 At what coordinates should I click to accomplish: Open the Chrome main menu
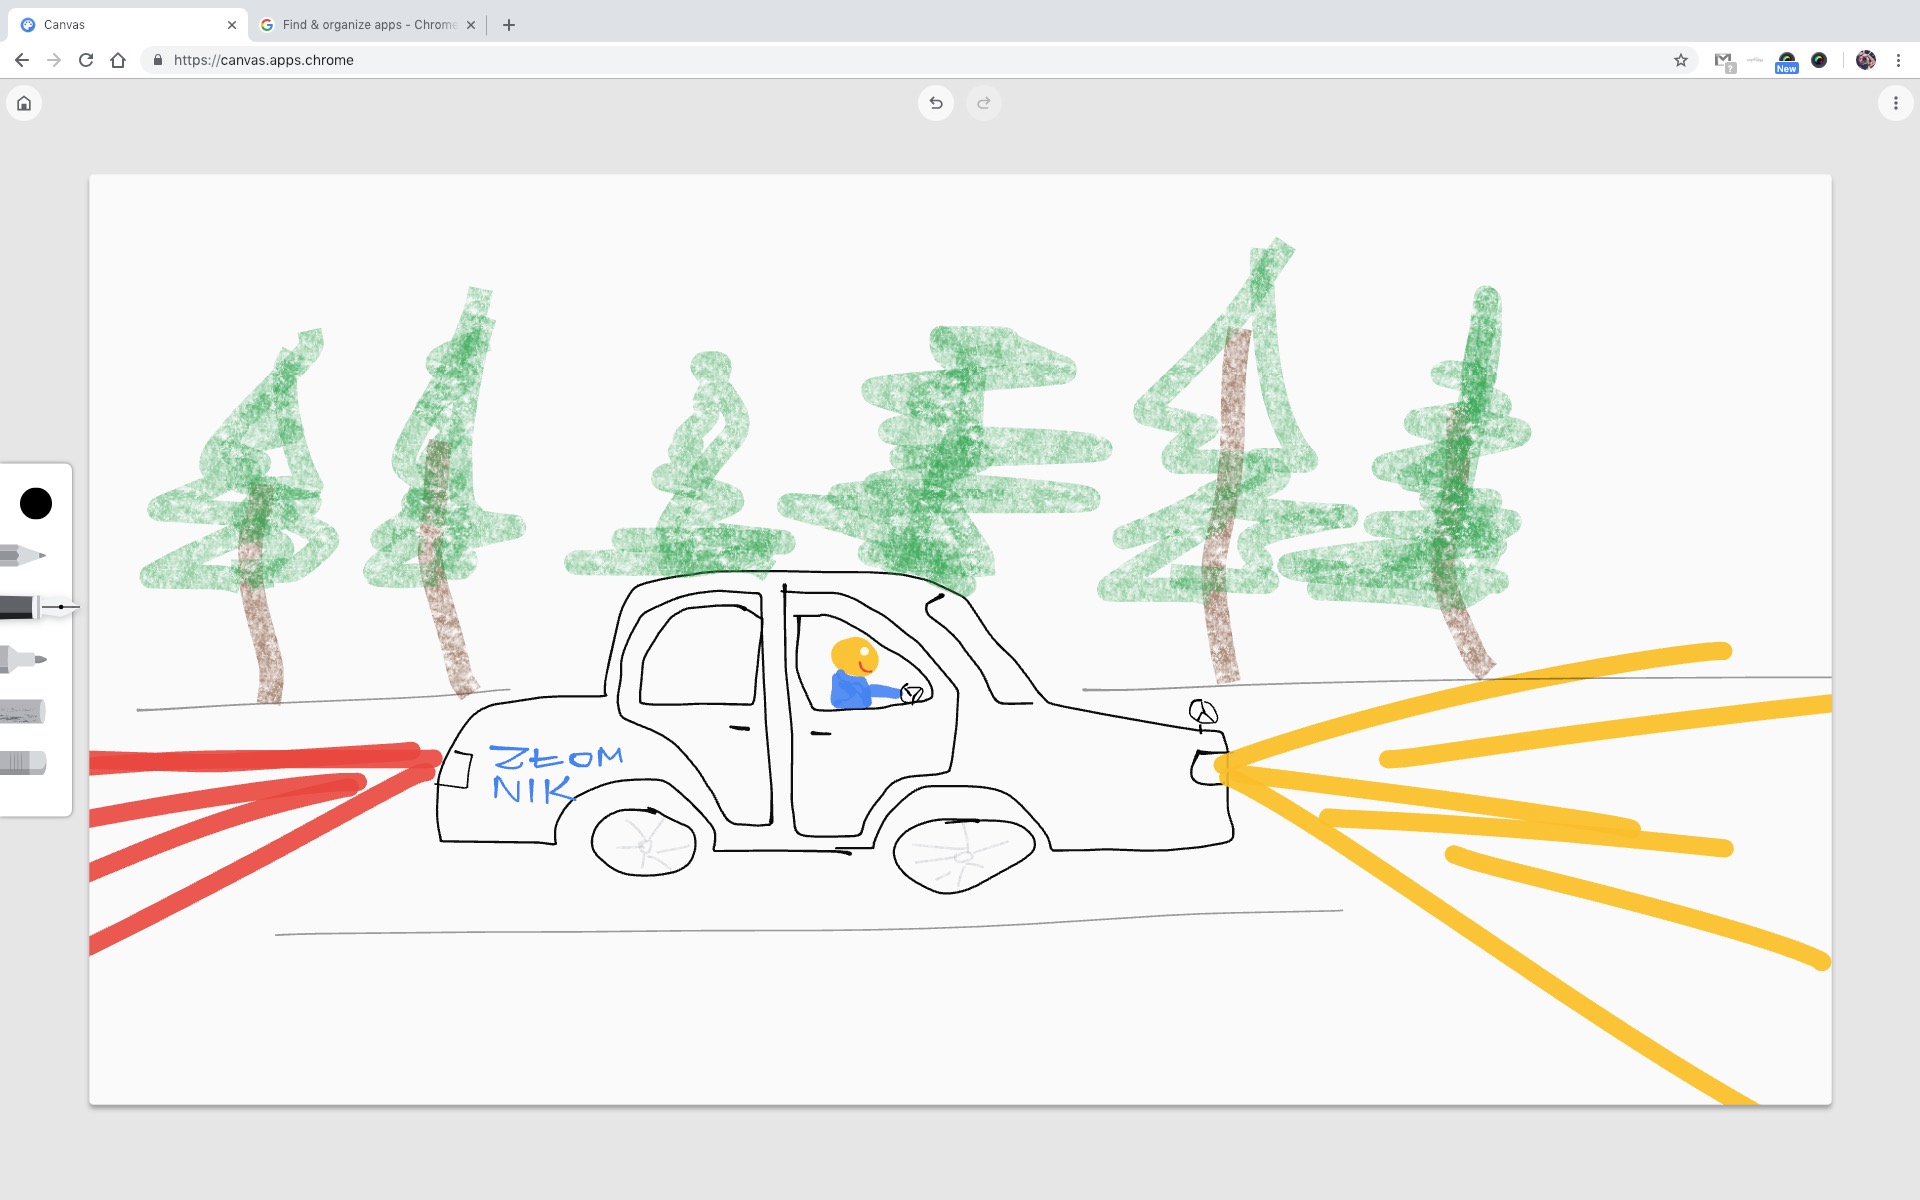click(1898, 60)
